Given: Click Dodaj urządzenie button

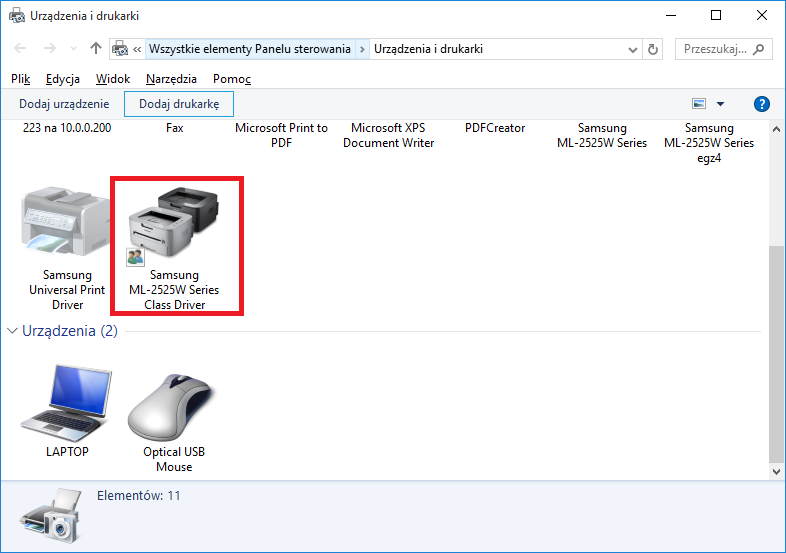Looking at the screenshot, I should point(64,104).
